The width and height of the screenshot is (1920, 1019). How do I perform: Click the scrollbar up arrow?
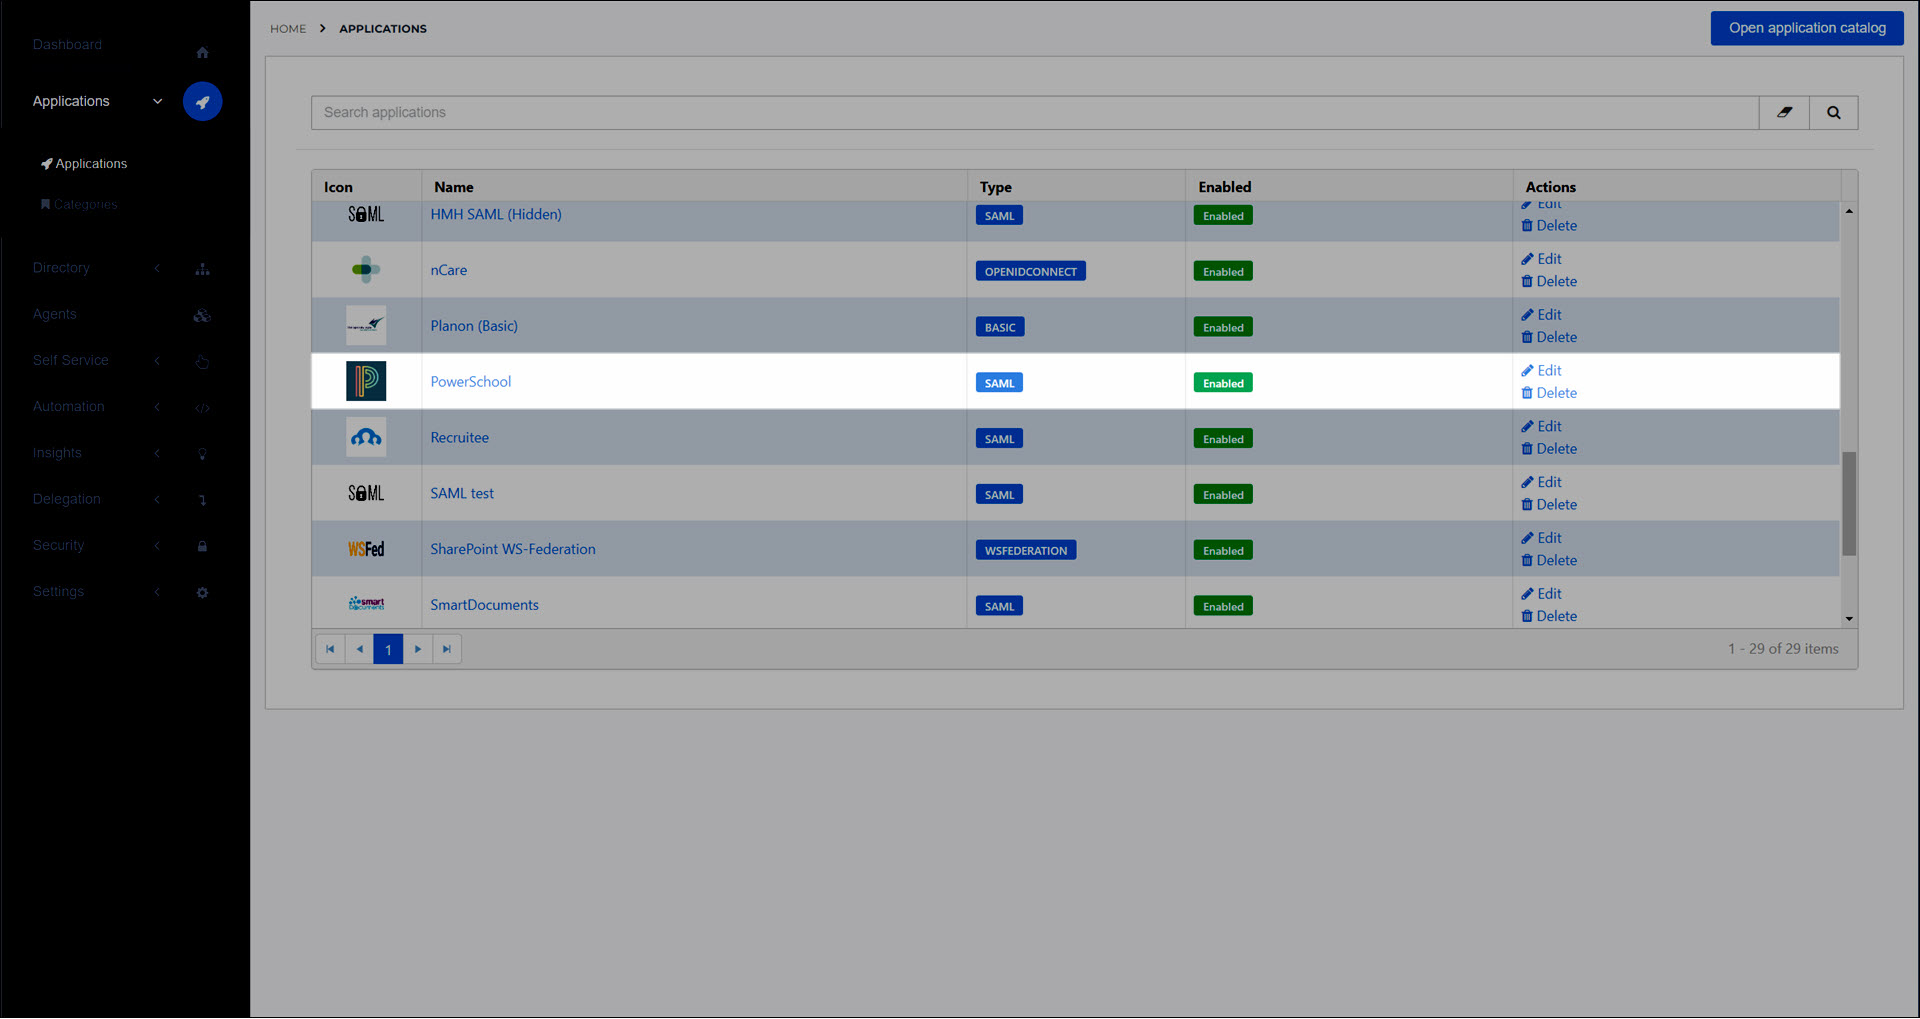pos(1849,211)
